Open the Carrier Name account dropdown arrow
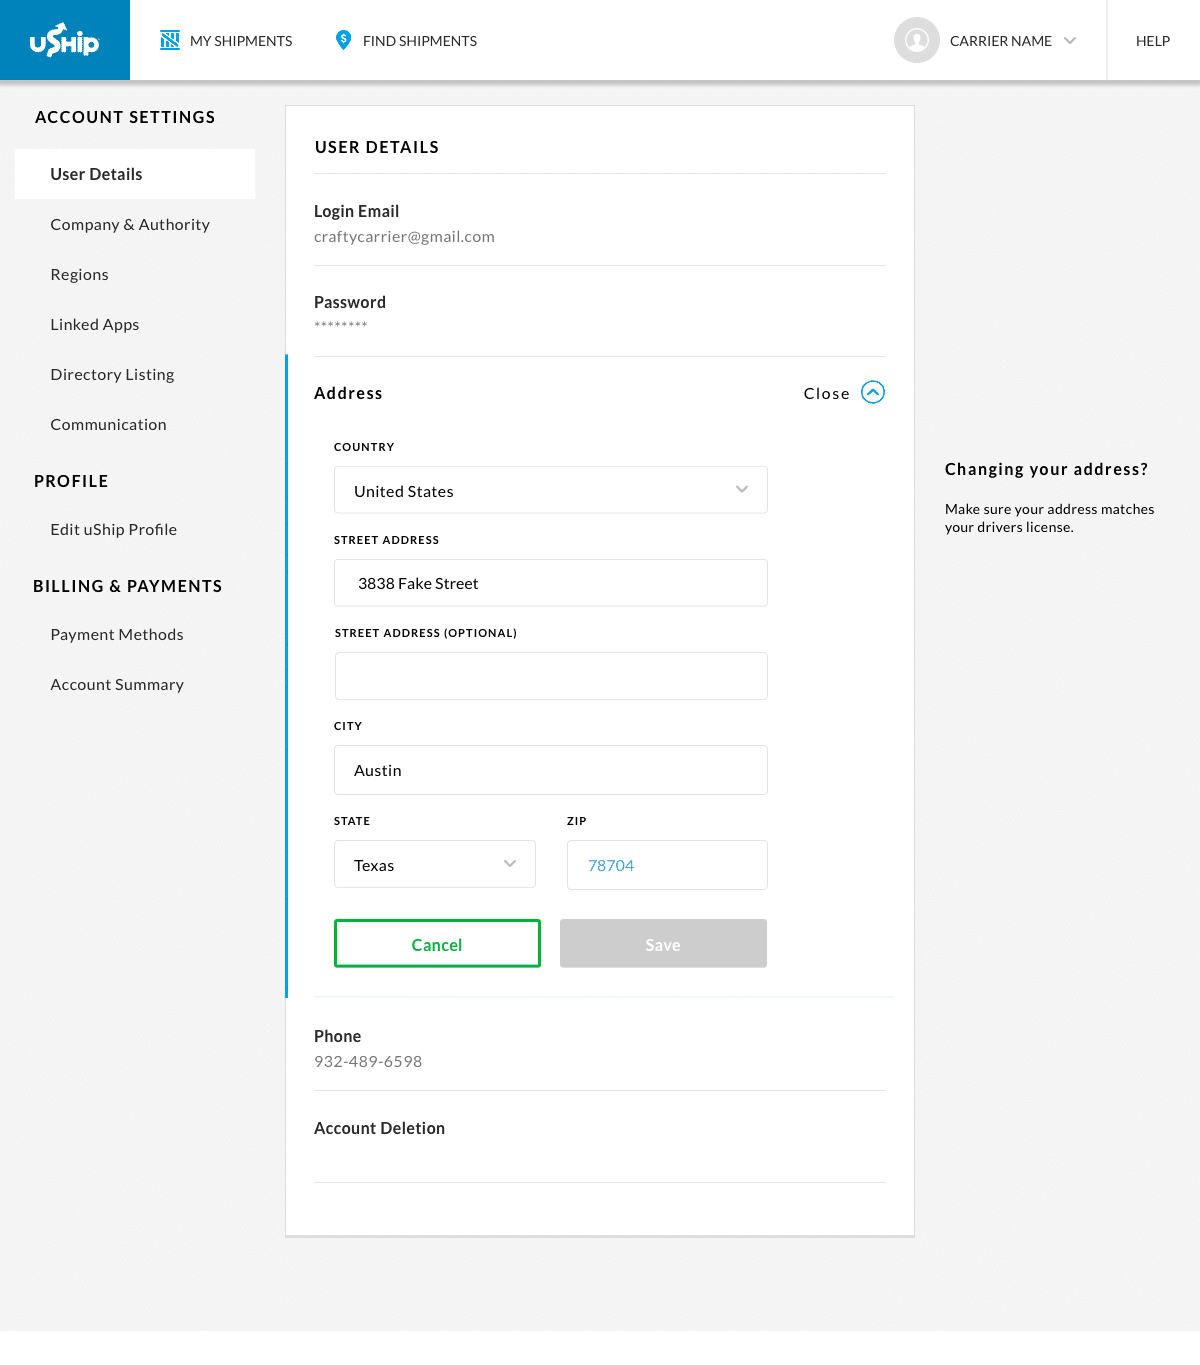The image size is (1200, 1365). point(1070,41)
